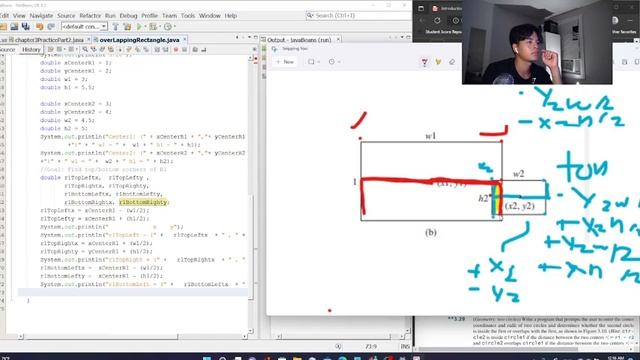Click the Save All toolbar icon

(x=26, y=27)
